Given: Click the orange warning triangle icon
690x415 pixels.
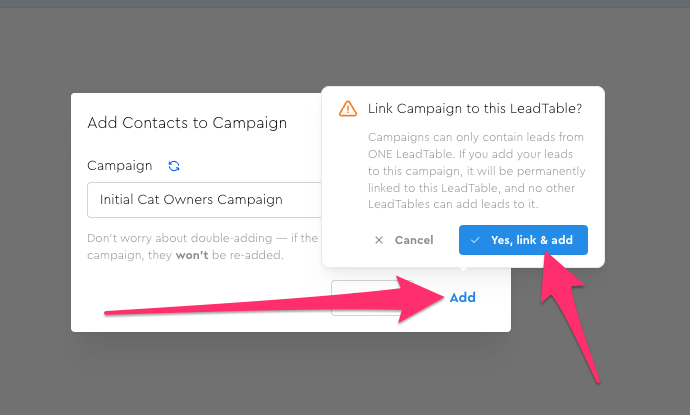Looking at the screenshot, I should pyautogui.click(x=347, y=108).
